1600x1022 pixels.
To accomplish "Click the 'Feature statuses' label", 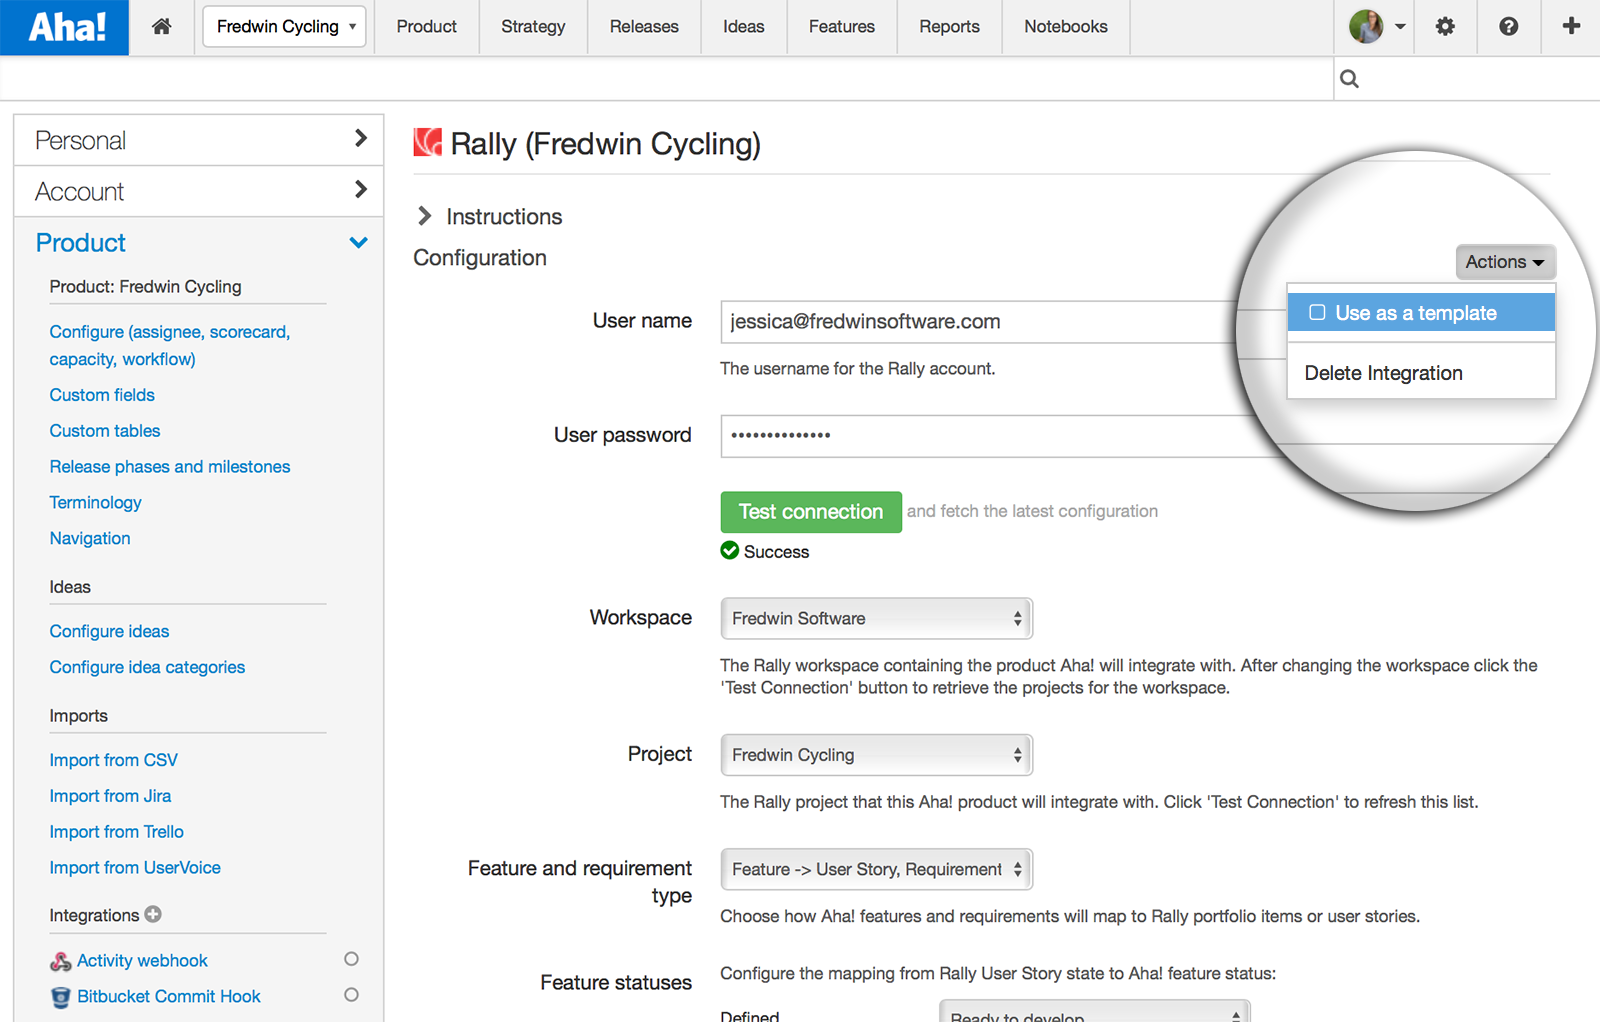I will click(x=616, y=983).
